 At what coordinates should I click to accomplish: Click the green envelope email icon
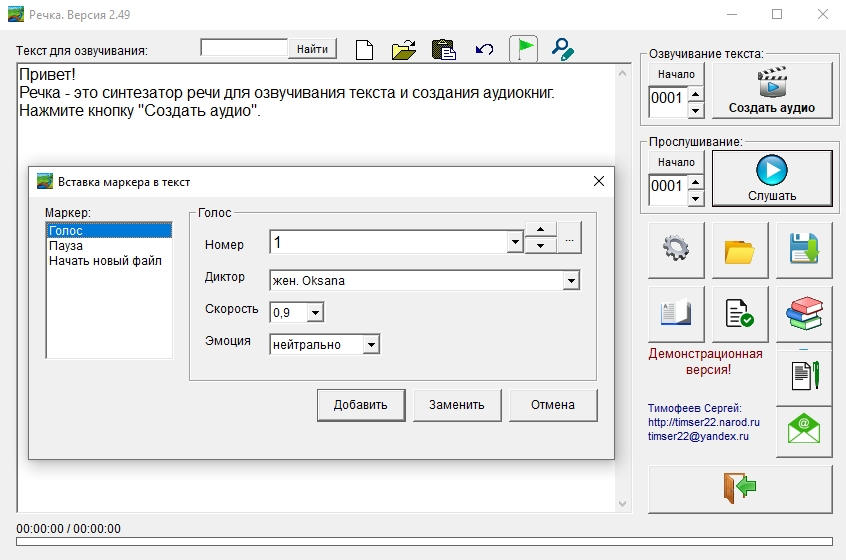pyautogui.click(x=804, y=430)
